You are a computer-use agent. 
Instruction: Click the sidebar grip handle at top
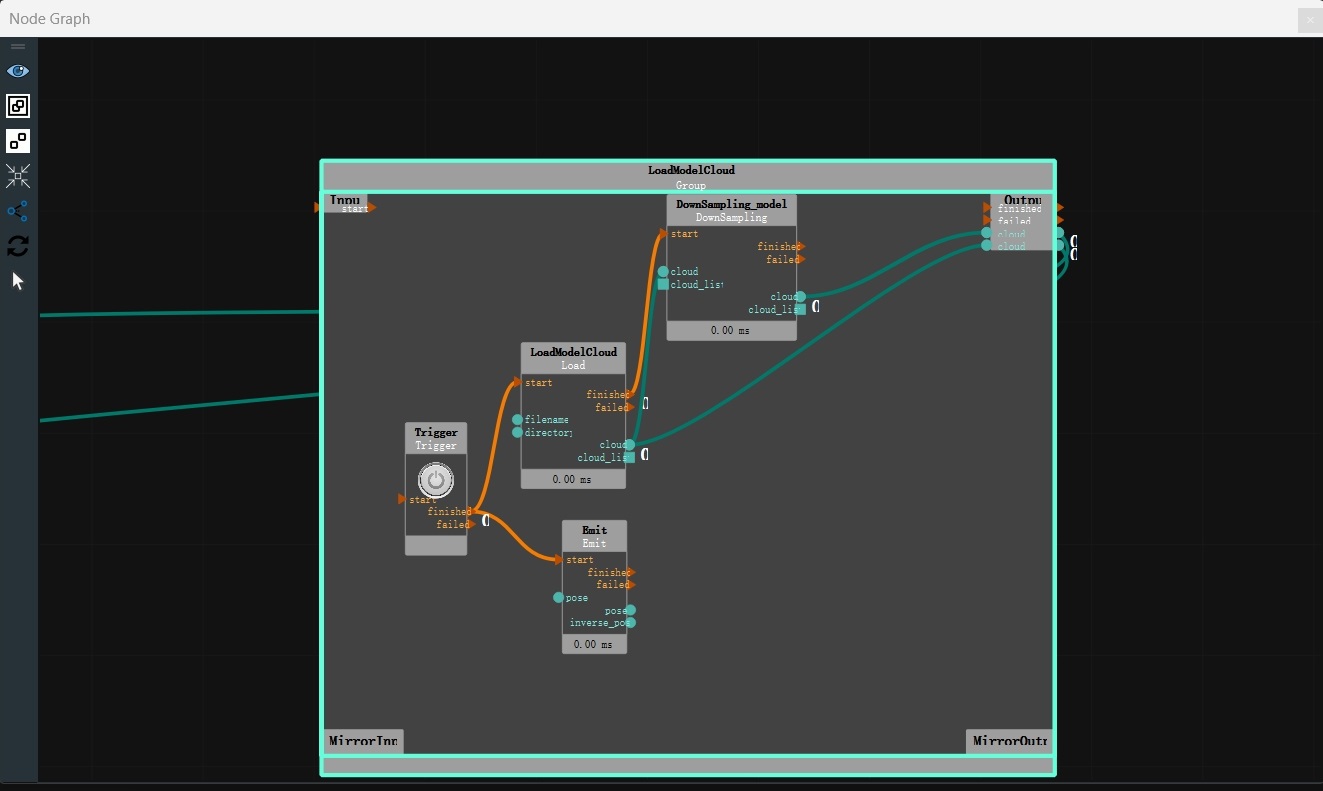tap(18, 46)
